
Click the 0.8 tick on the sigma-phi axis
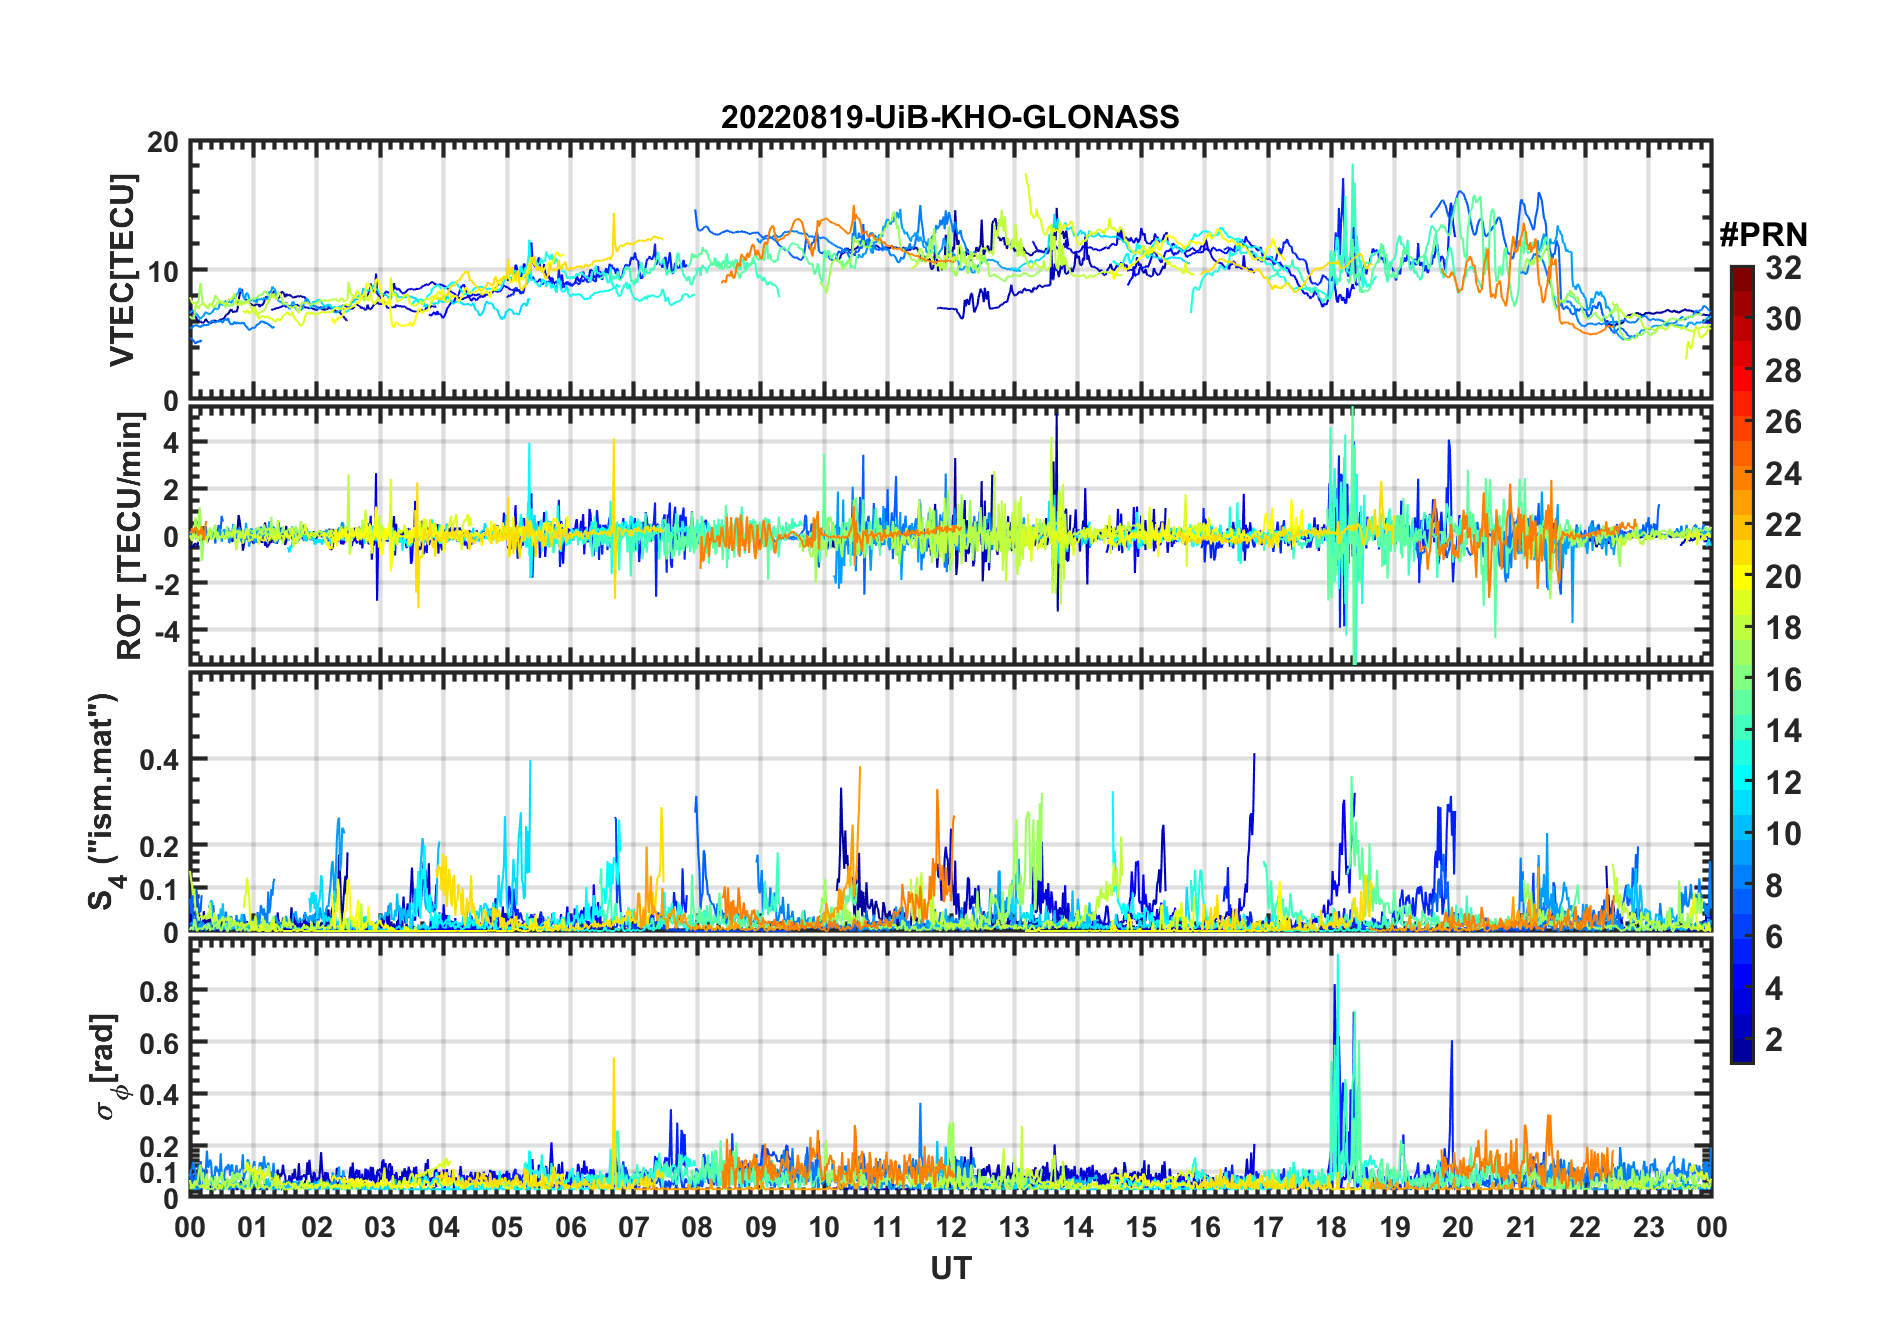pyautogui.click(x=160, y=990)
